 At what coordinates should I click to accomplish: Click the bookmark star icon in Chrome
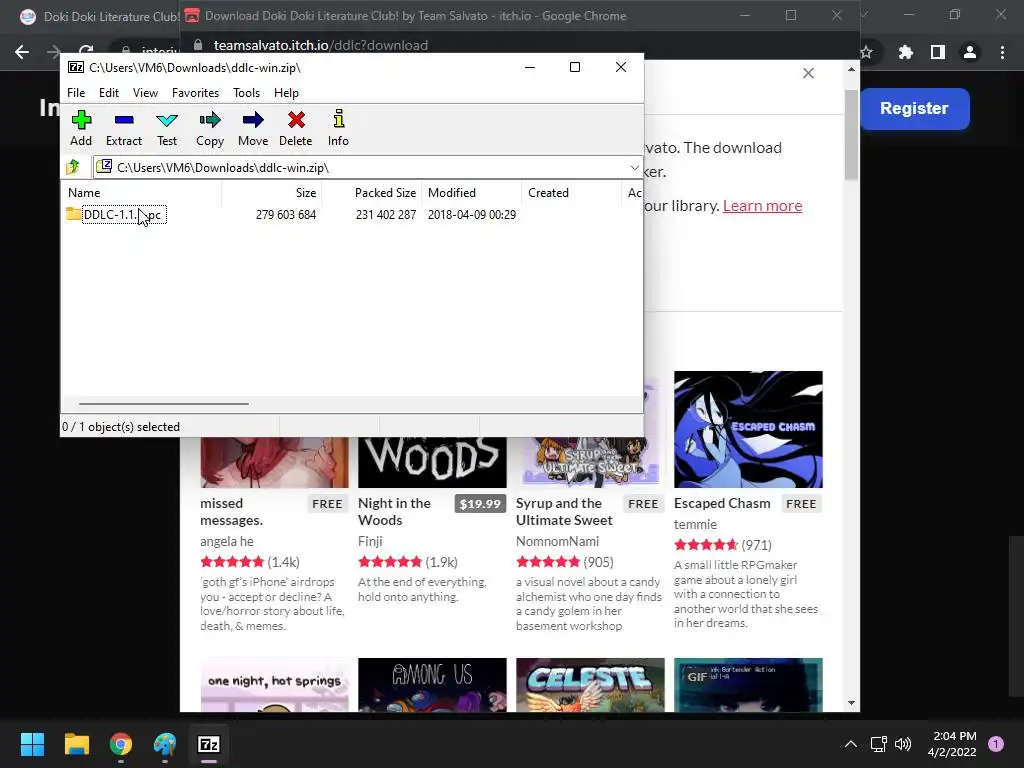click(x=867, y=52)
